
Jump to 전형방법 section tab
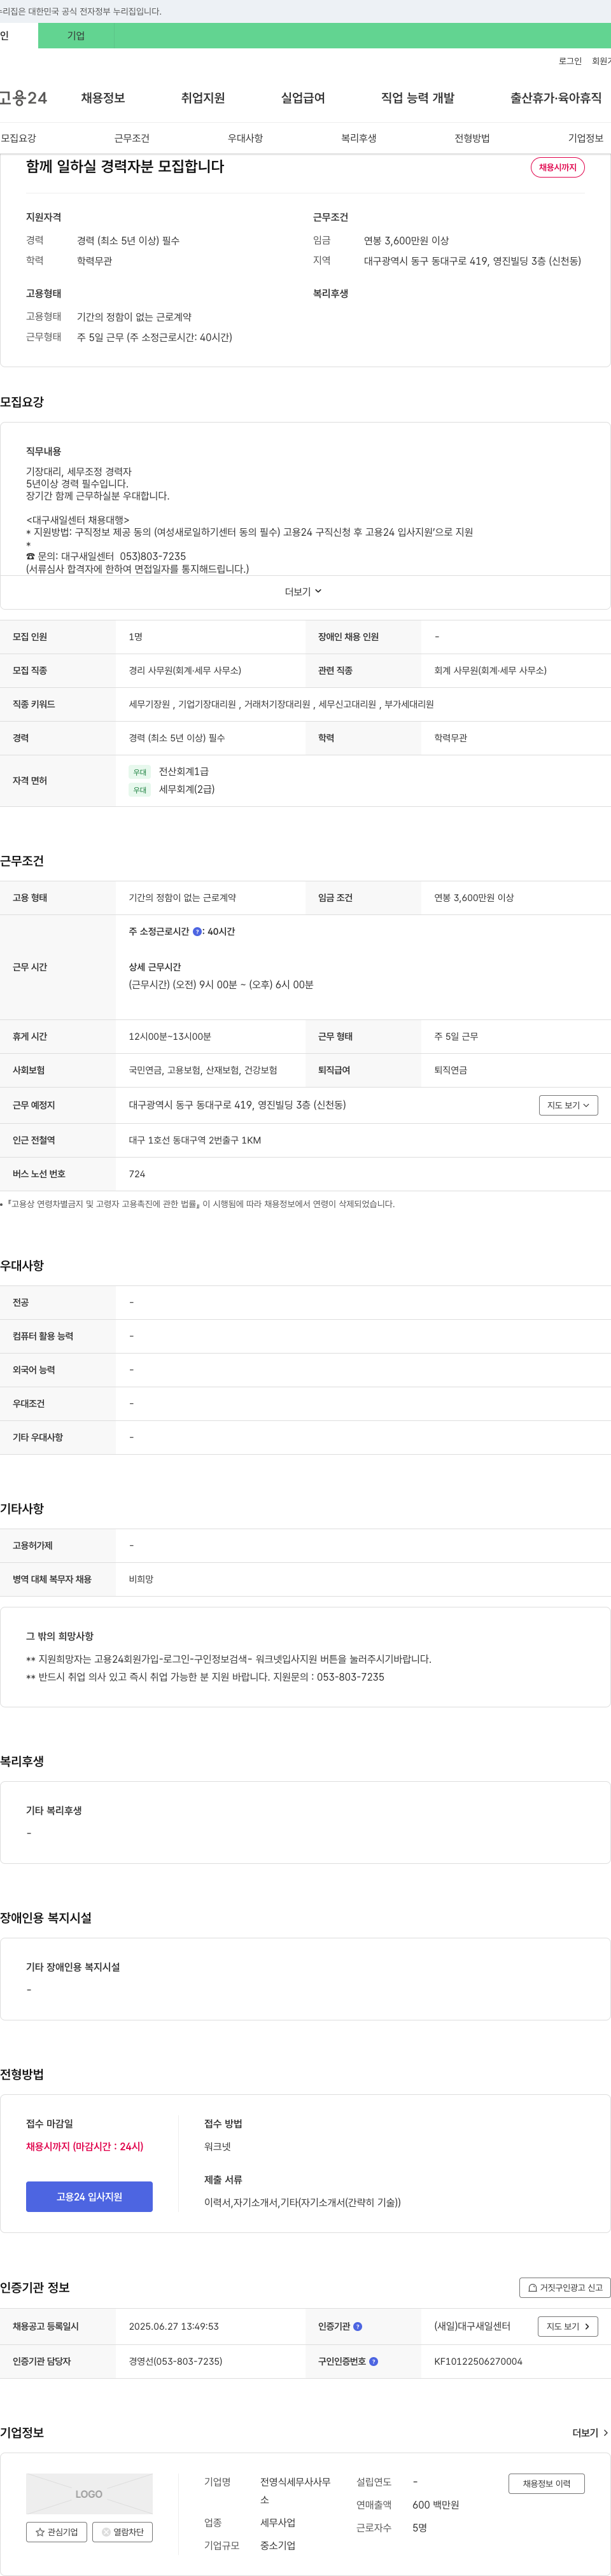click(x=472, y=138)
